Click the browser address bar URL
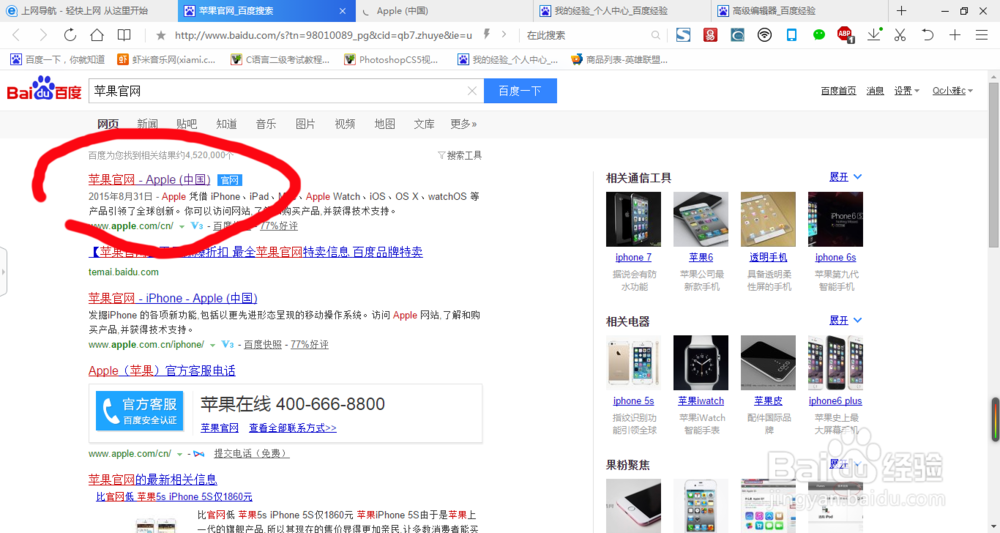 pyautogui.click(x=323, y=35)
